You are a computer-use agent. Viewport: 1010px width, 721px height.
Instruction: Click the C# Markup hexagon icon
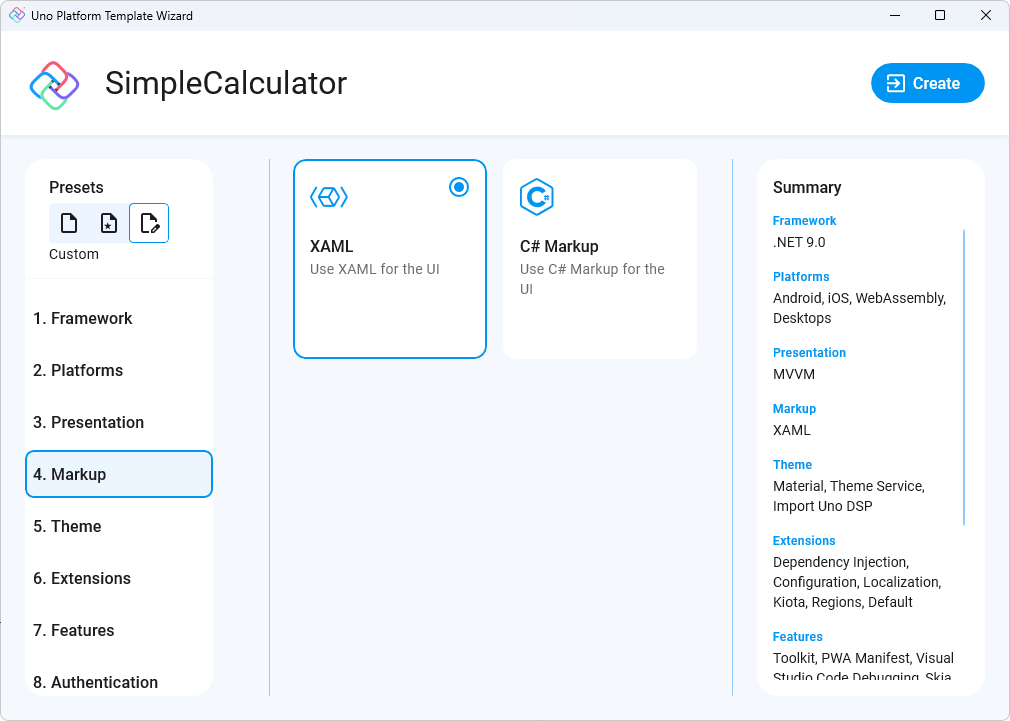[x=537, y=196]
